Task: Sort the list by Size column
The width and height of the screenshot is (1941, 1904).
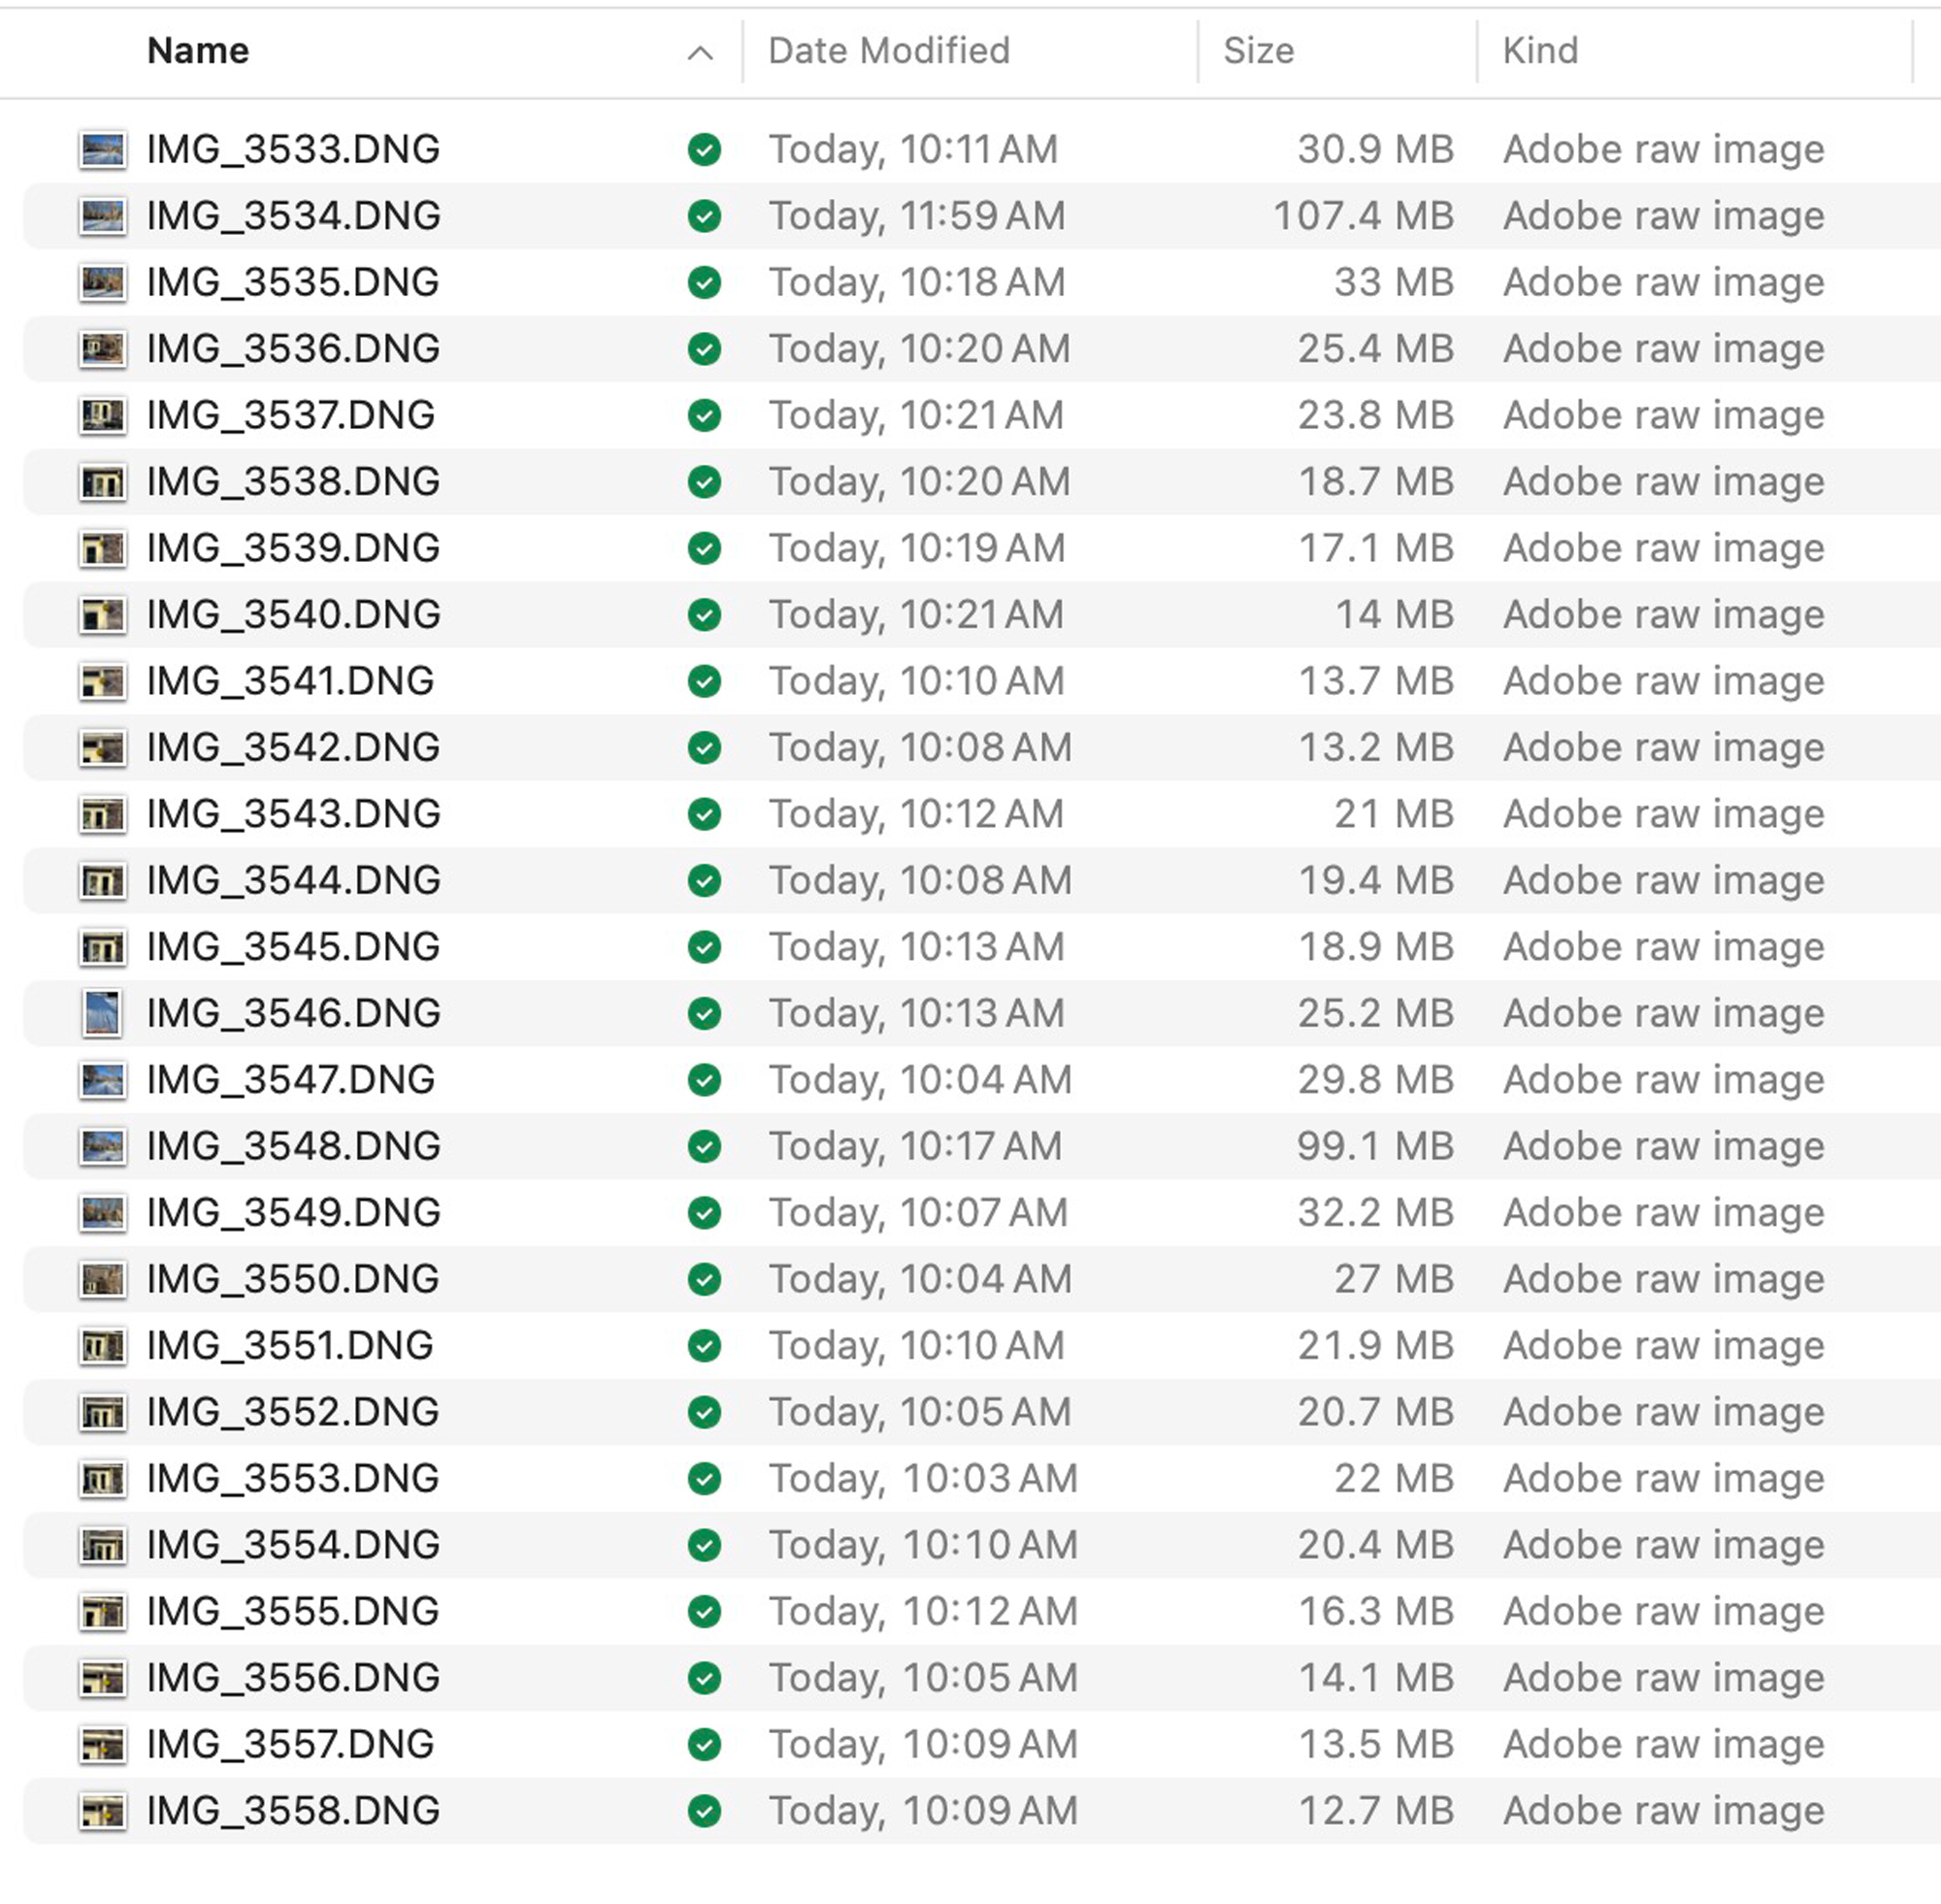Action: coord(1259,51)
